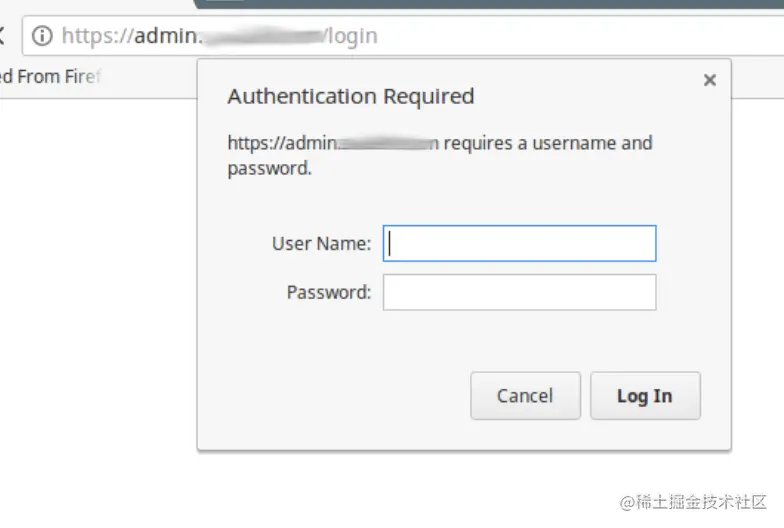Select the address bar URL

[x=400, y=37]
